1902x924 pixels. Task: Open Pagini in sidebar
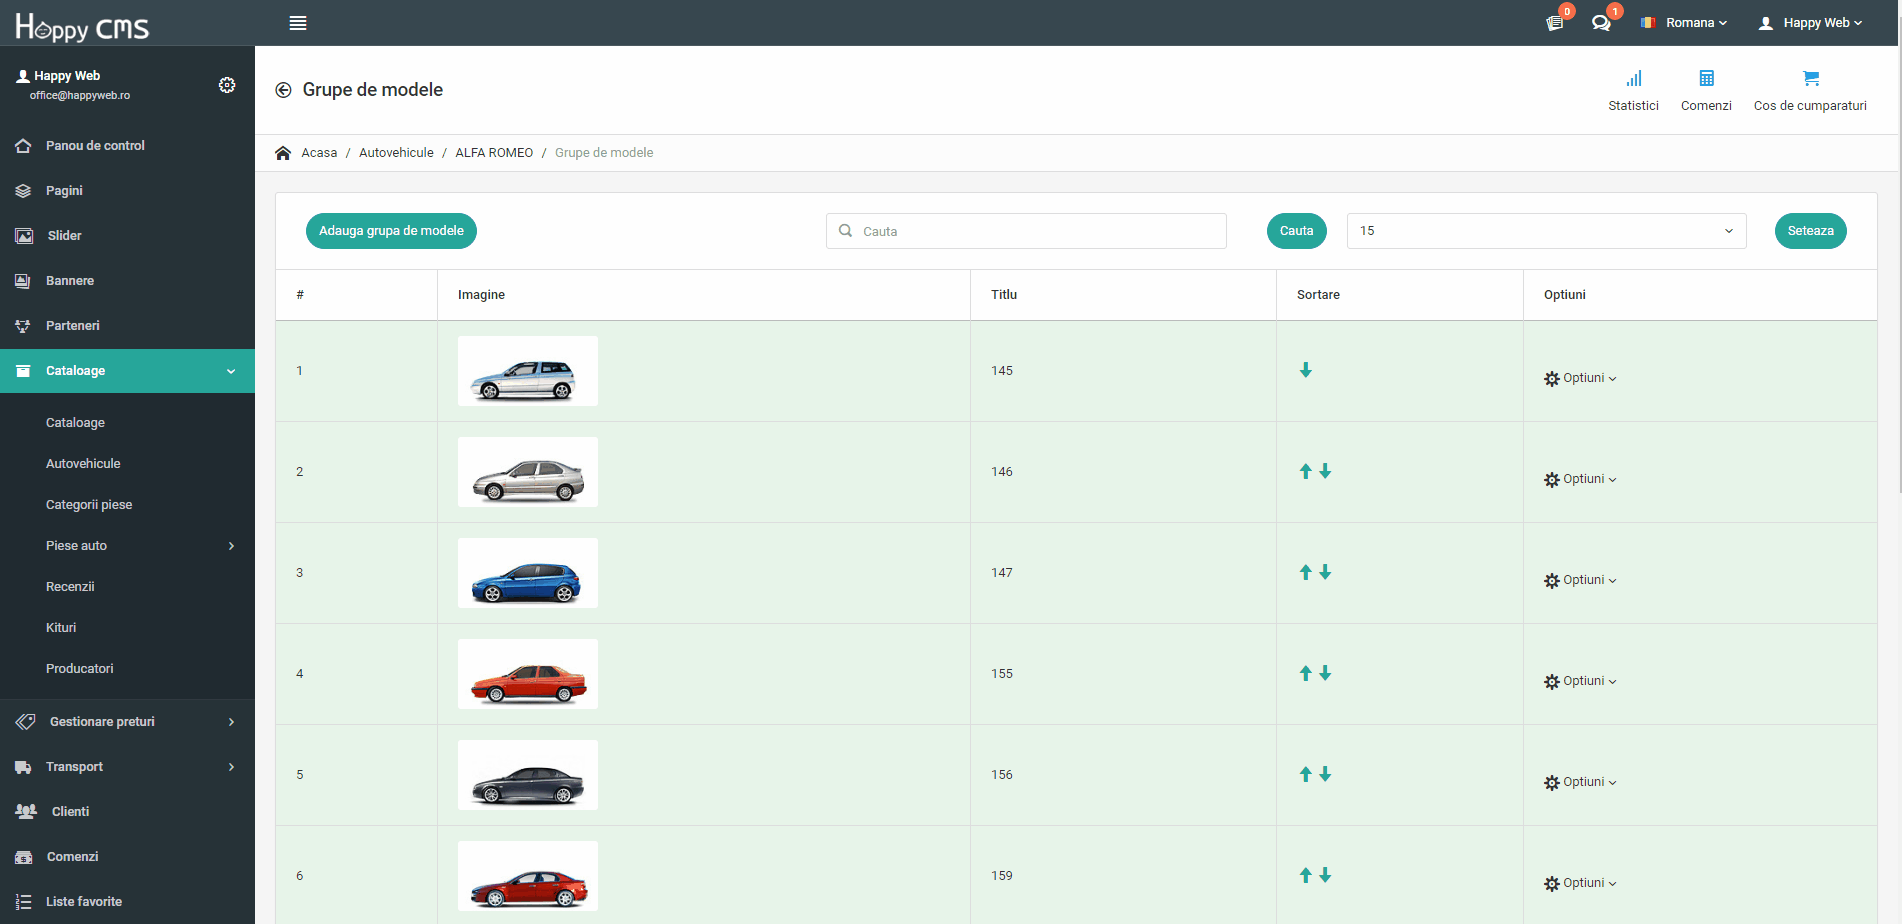[127, 191]
